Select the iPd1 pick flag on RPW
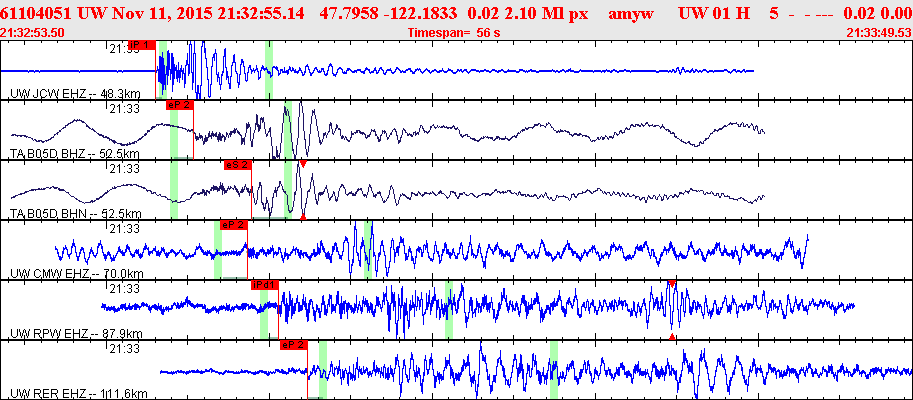913x400 pixels. point(265,285)
